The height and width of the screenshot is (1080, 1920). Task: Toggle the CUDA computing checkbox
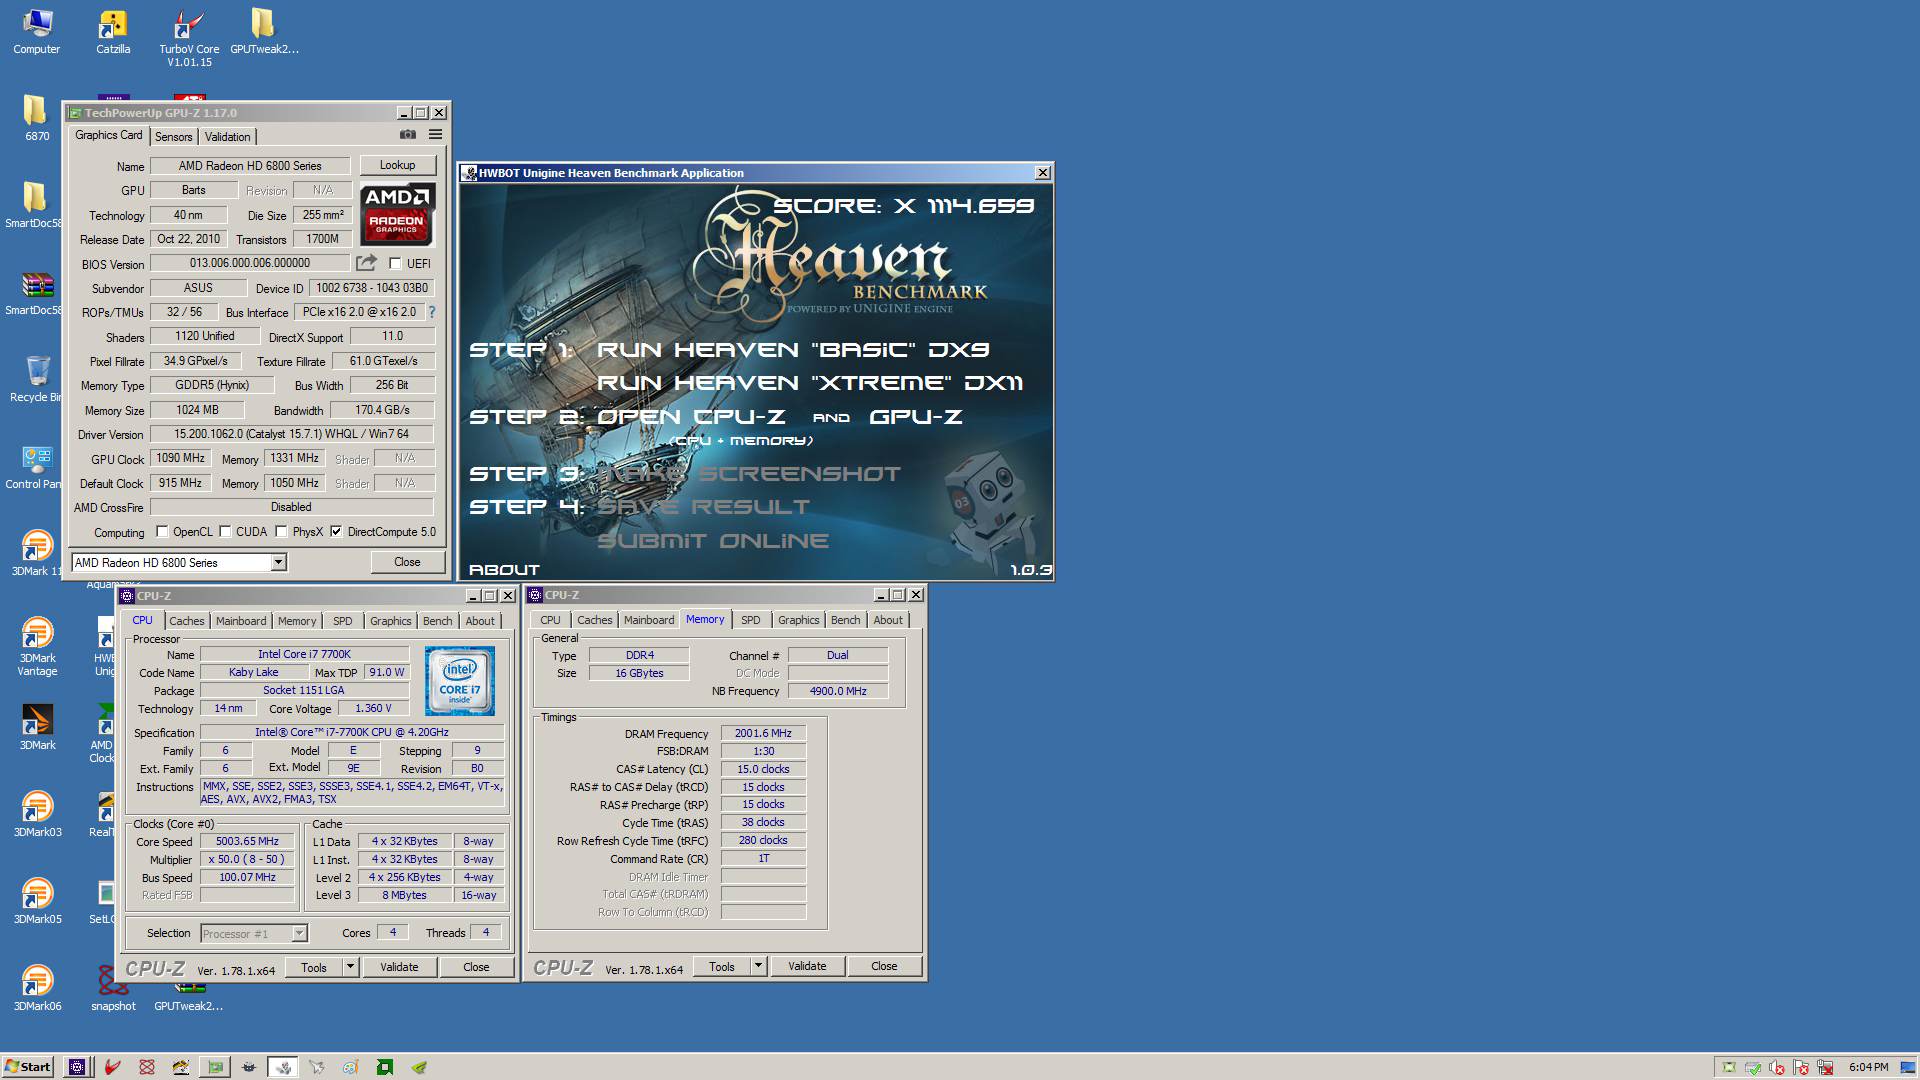tap(225, 532)
